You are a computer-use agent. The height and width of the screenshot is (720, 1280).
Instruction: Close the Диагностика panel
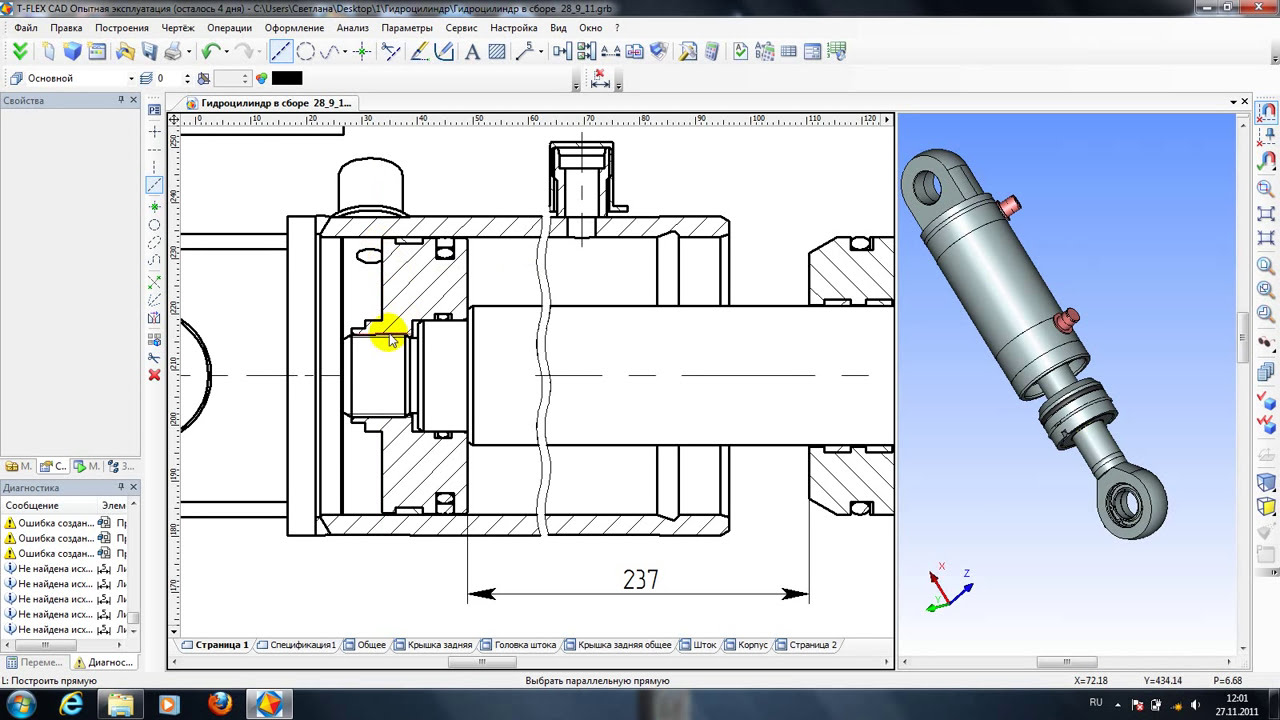[x=134, y=487]
